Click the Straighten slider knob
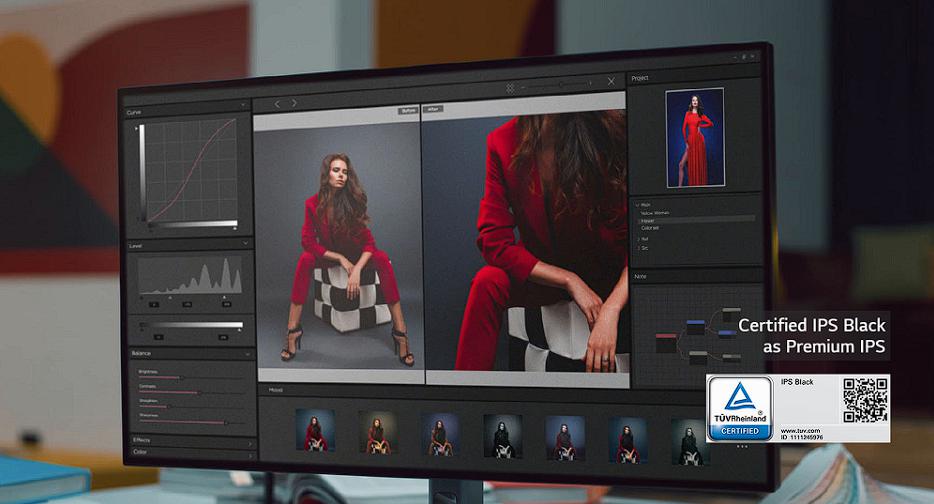Screen dimensions: 934x504 (169, 407)
